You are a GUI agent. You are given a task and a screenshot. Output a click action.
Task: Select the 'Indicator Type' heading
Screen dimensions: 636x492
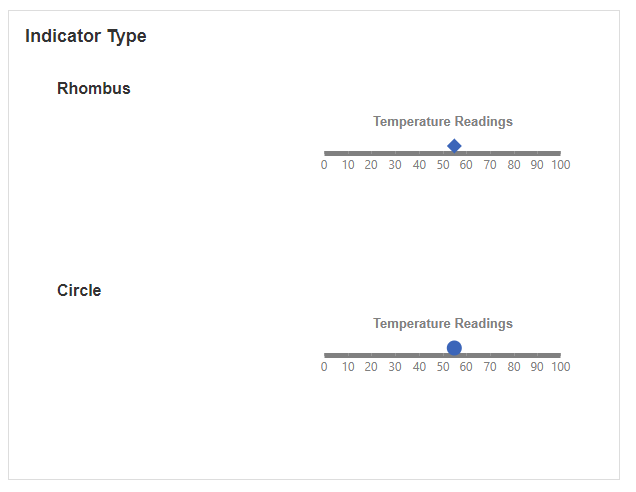[x=86, y=36]
